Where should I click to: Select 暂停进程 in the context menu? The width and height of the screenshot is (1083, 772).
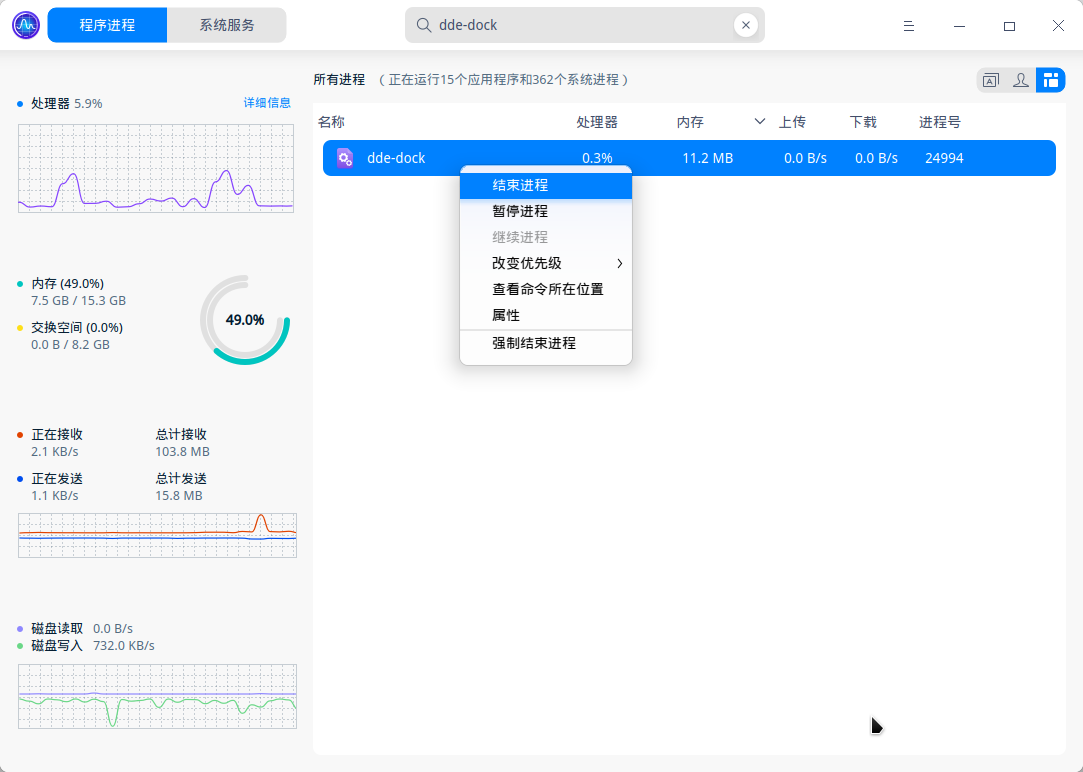pos(545,211)
